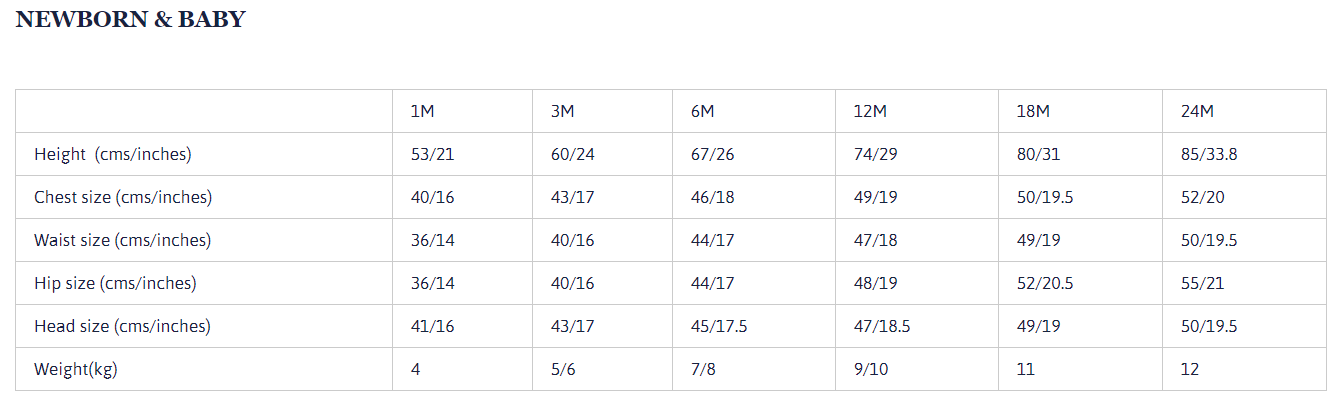This screenshot has height=415, width=1339.
Task: Select the Head size row label
Action: point(122,326)
